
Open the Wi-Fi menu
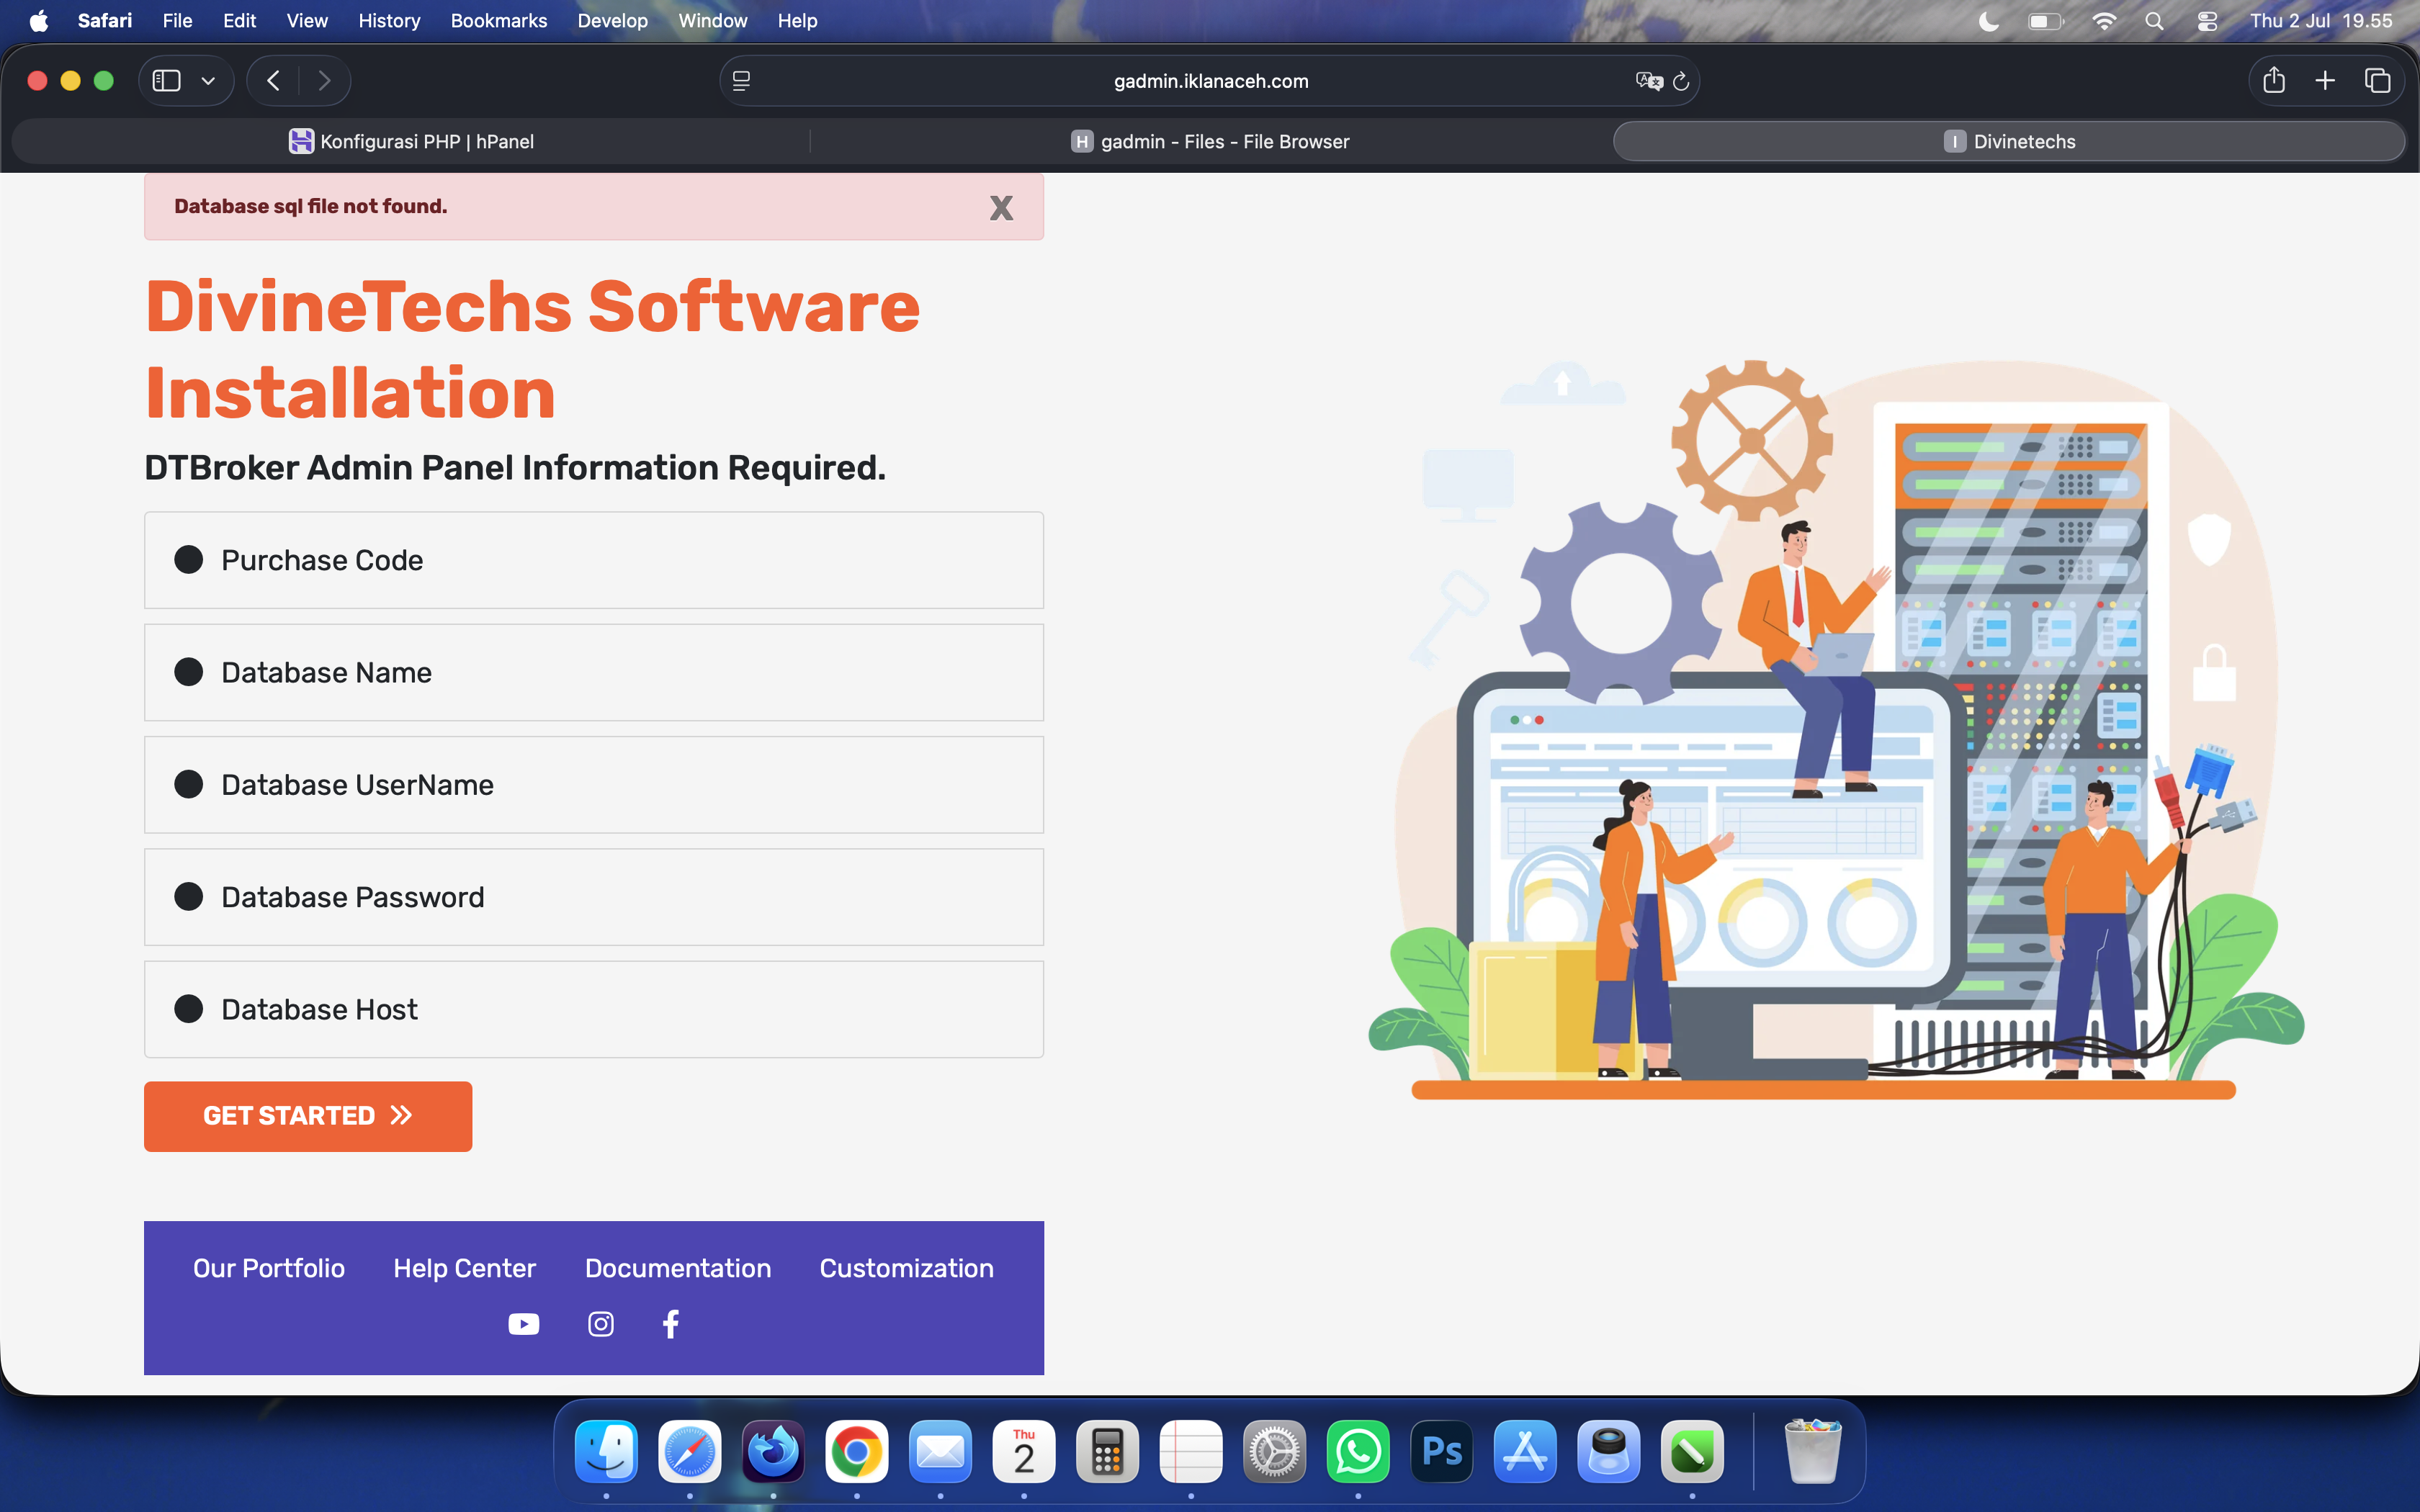(x=2104, y=21)
